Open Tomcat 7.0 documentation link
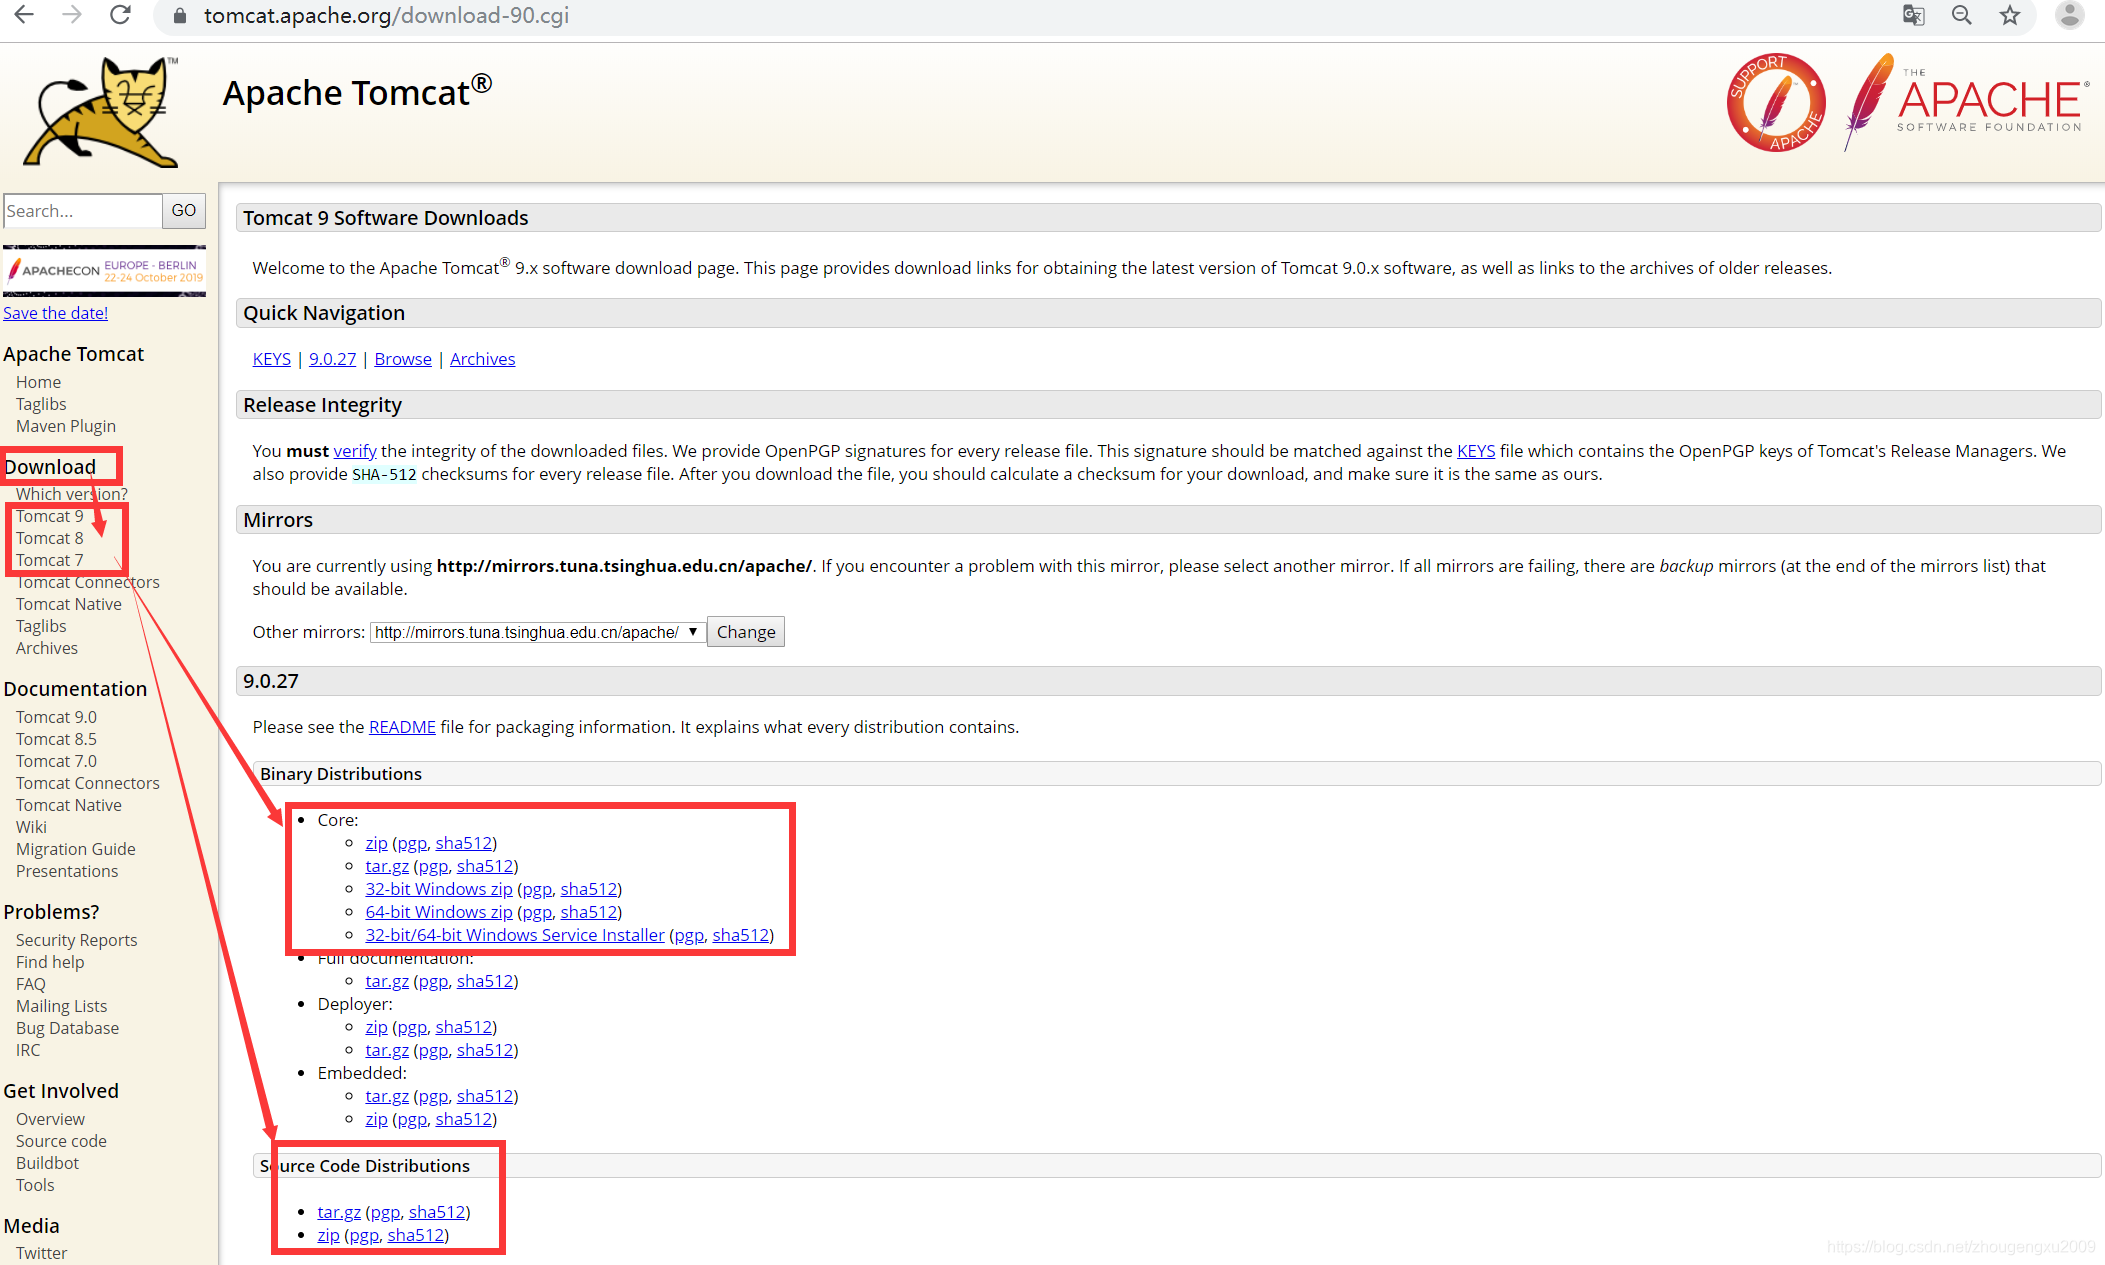The image size is (2105, 1265). tap(57, 761)
